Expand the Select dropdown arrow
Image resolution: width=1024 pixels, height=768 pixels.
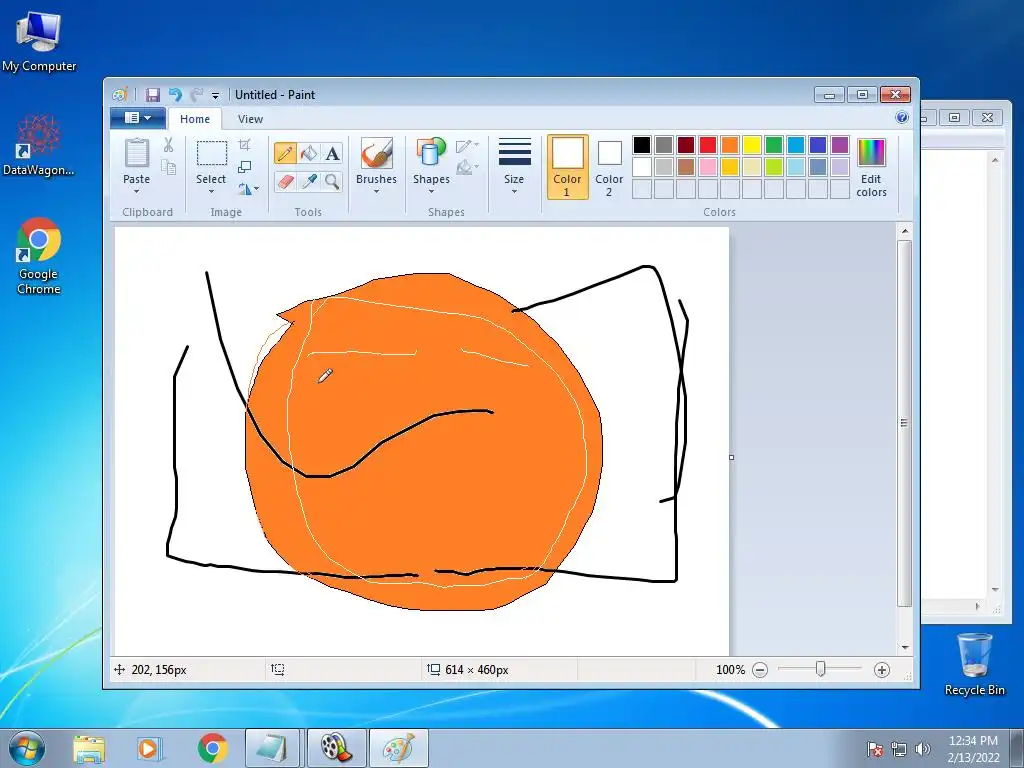[x=211, y=192]
